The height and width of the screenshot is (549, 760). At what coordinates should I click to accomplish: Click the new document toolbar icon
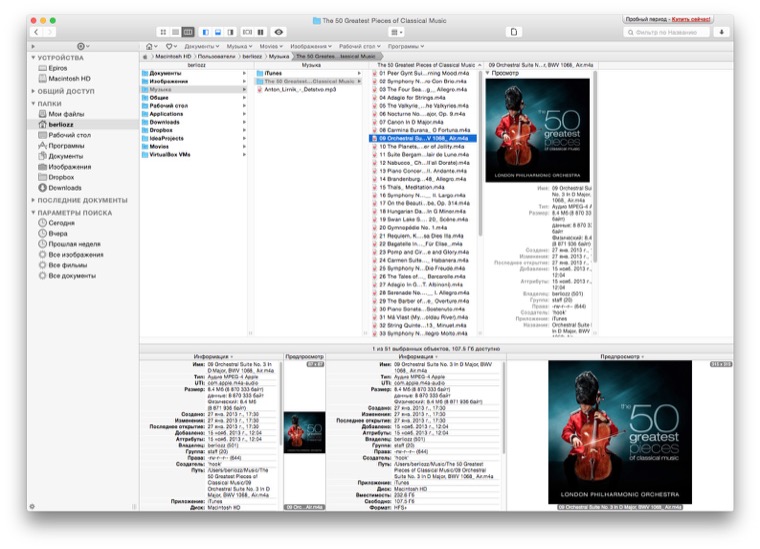[514, 32]
